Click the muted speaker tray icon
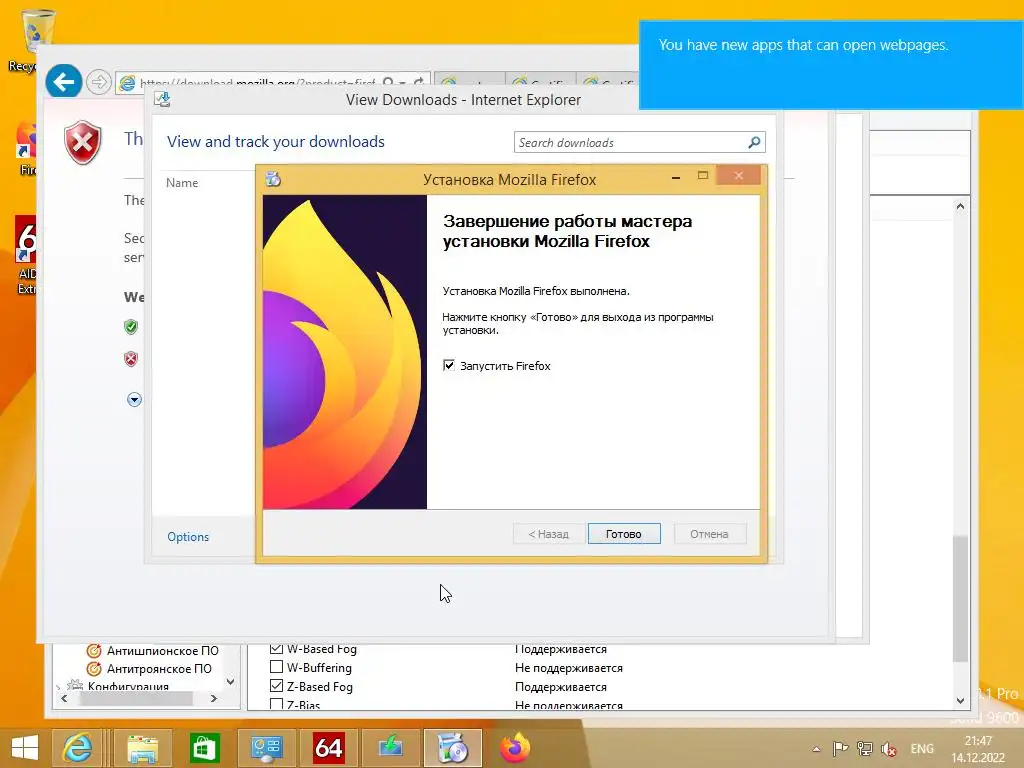The width and height of the screenshot is (1024, 768). (x=888, y=749)
